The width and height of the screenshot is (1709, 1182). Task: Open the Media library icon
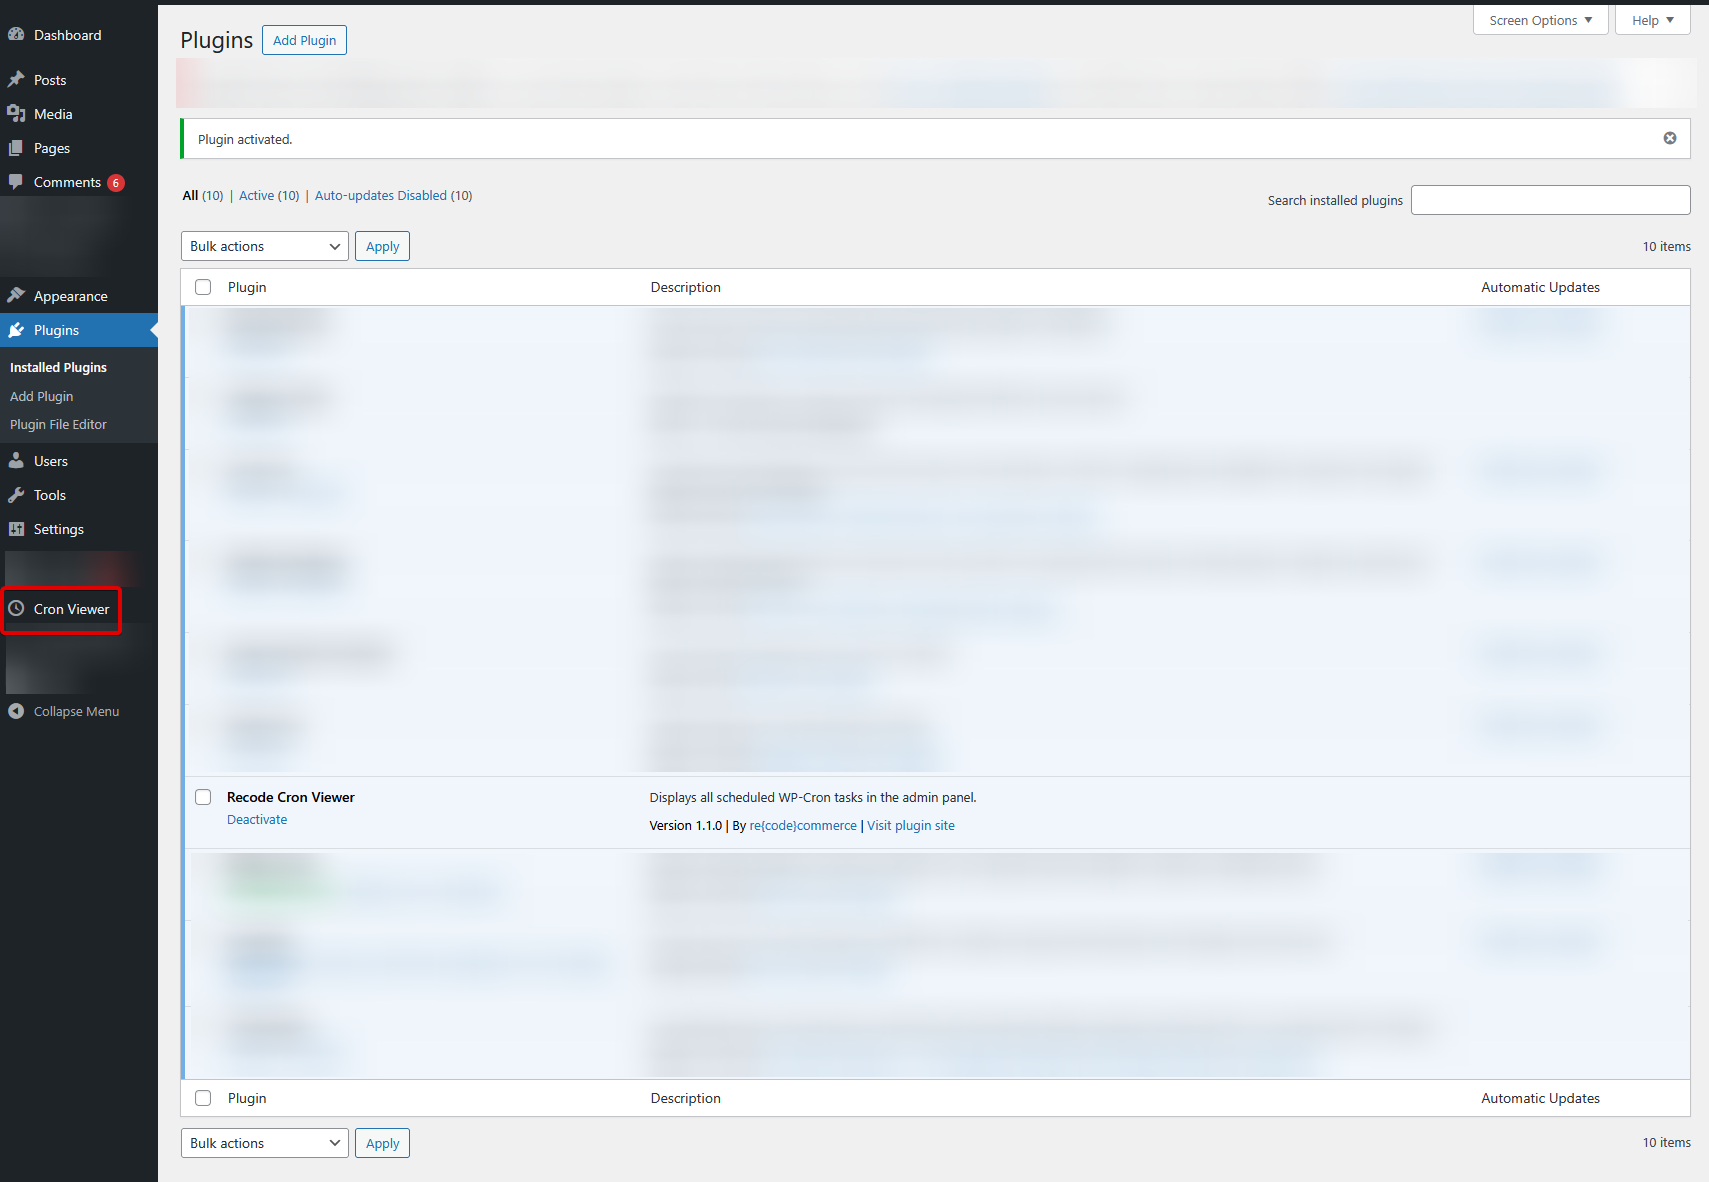tap(17, 113)
